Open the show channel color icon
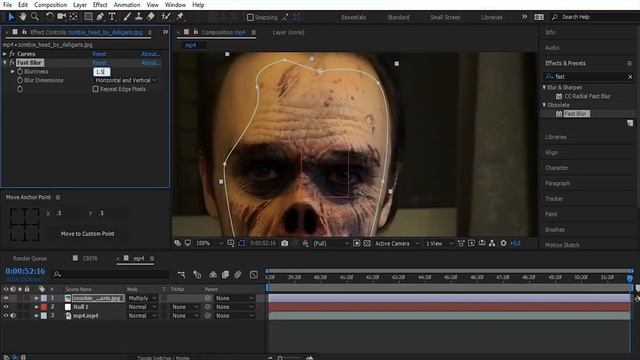The height and width of the screenshot is (360, 640). (x=305, y=243)
